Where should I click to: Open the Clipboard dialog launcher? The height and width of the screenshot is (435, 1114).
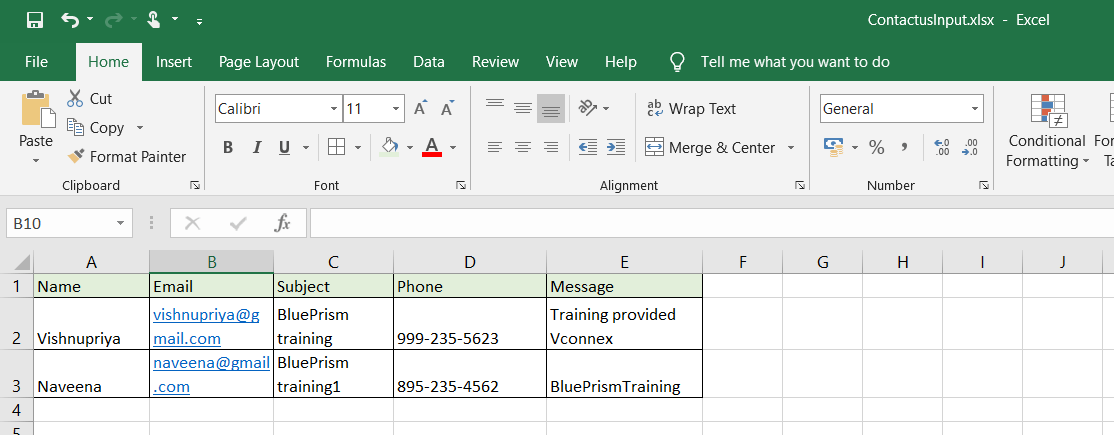195,186
